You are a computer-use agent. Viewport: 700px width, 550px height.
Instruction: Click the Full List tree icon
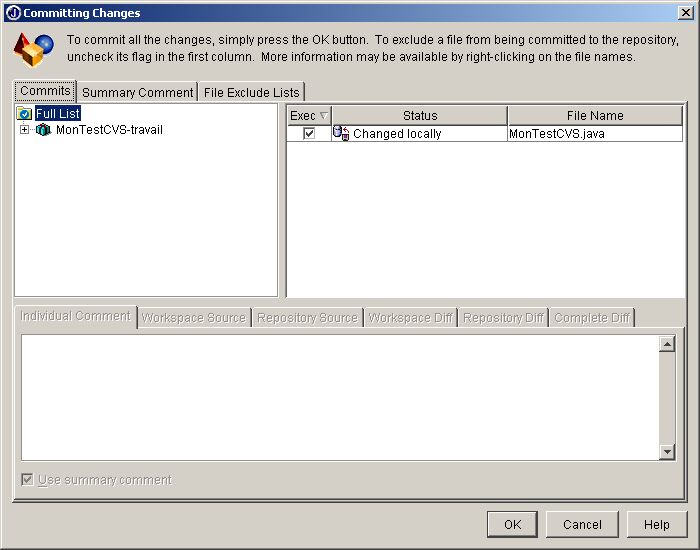coord(25,114)
